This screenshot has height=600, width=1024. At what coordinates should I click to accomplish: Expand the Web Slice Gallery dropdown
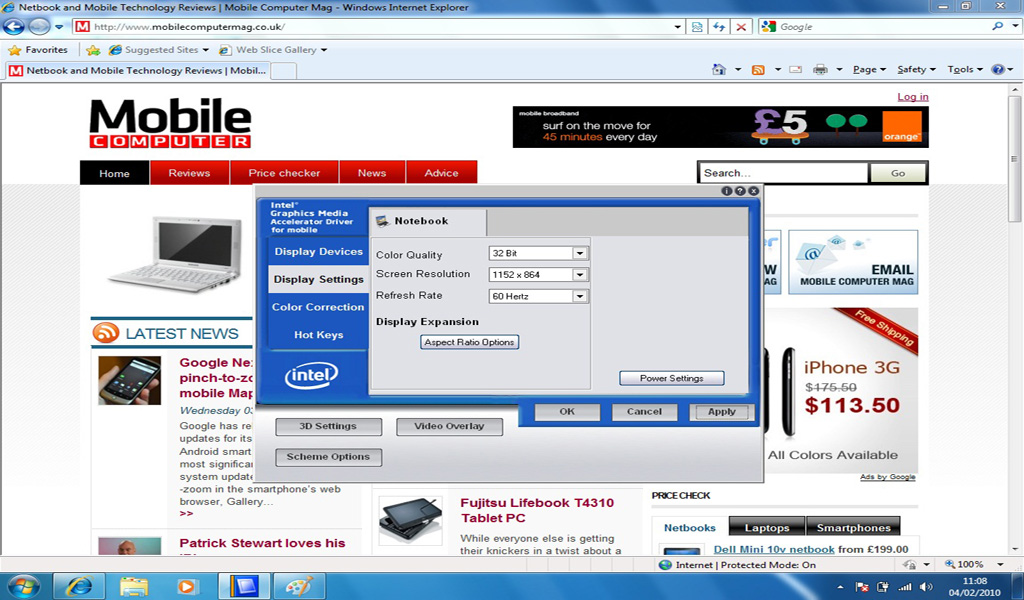point(324,50)
